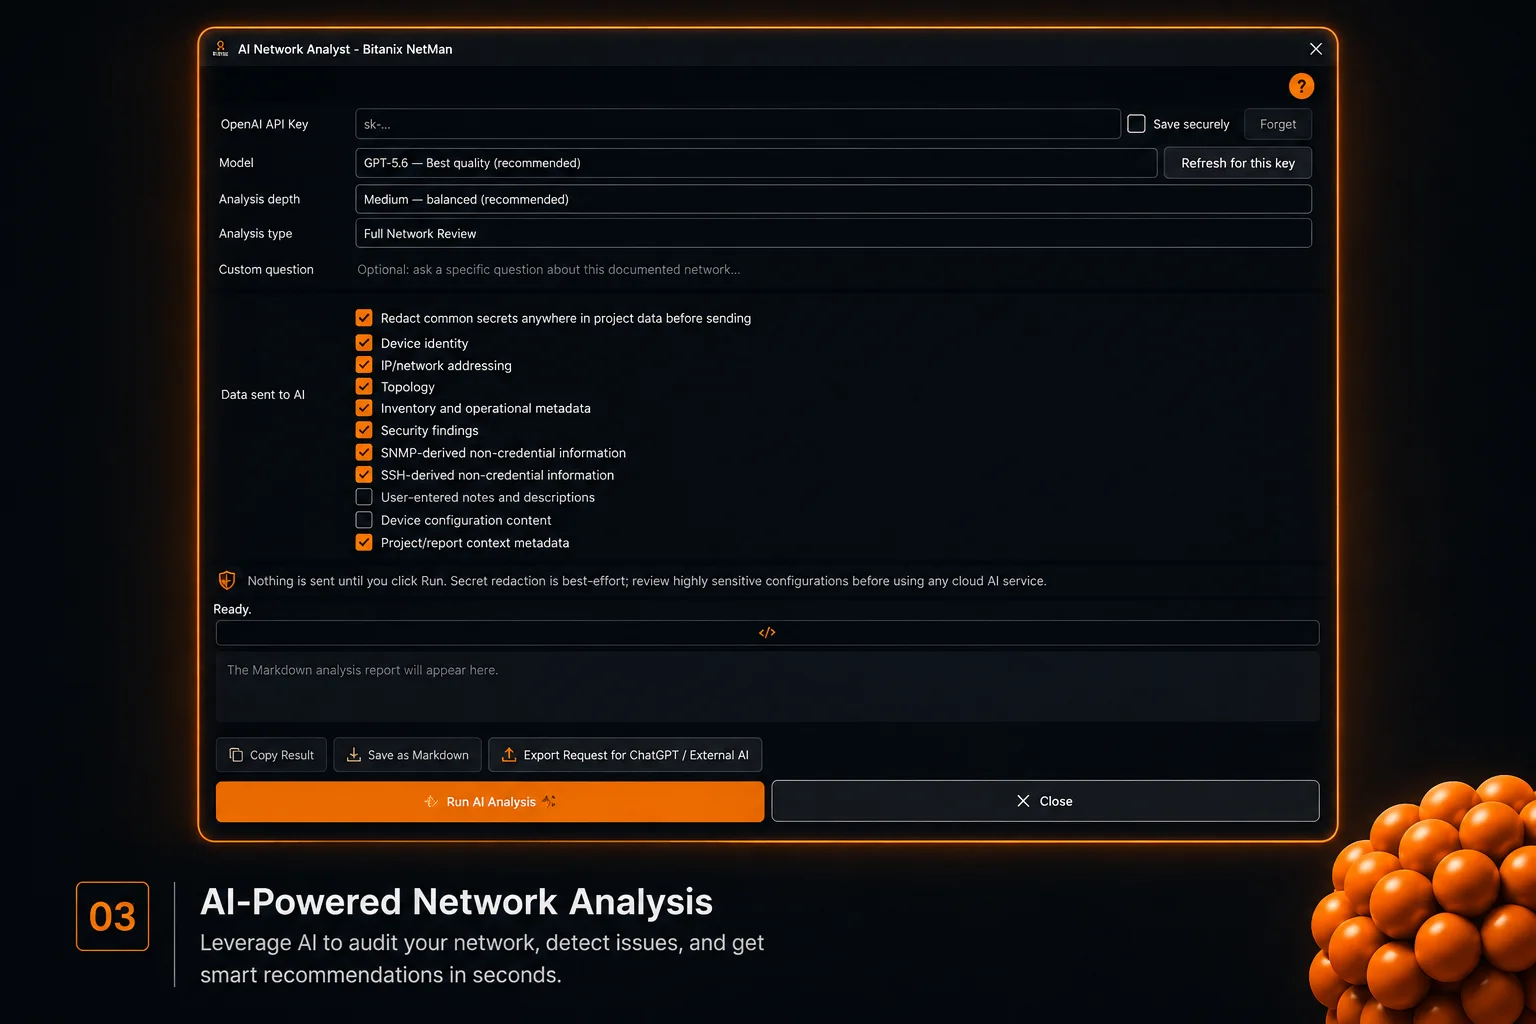
Task: Click the "Analysis type" label
Action: pyautogui.click(x=255, y=234)
